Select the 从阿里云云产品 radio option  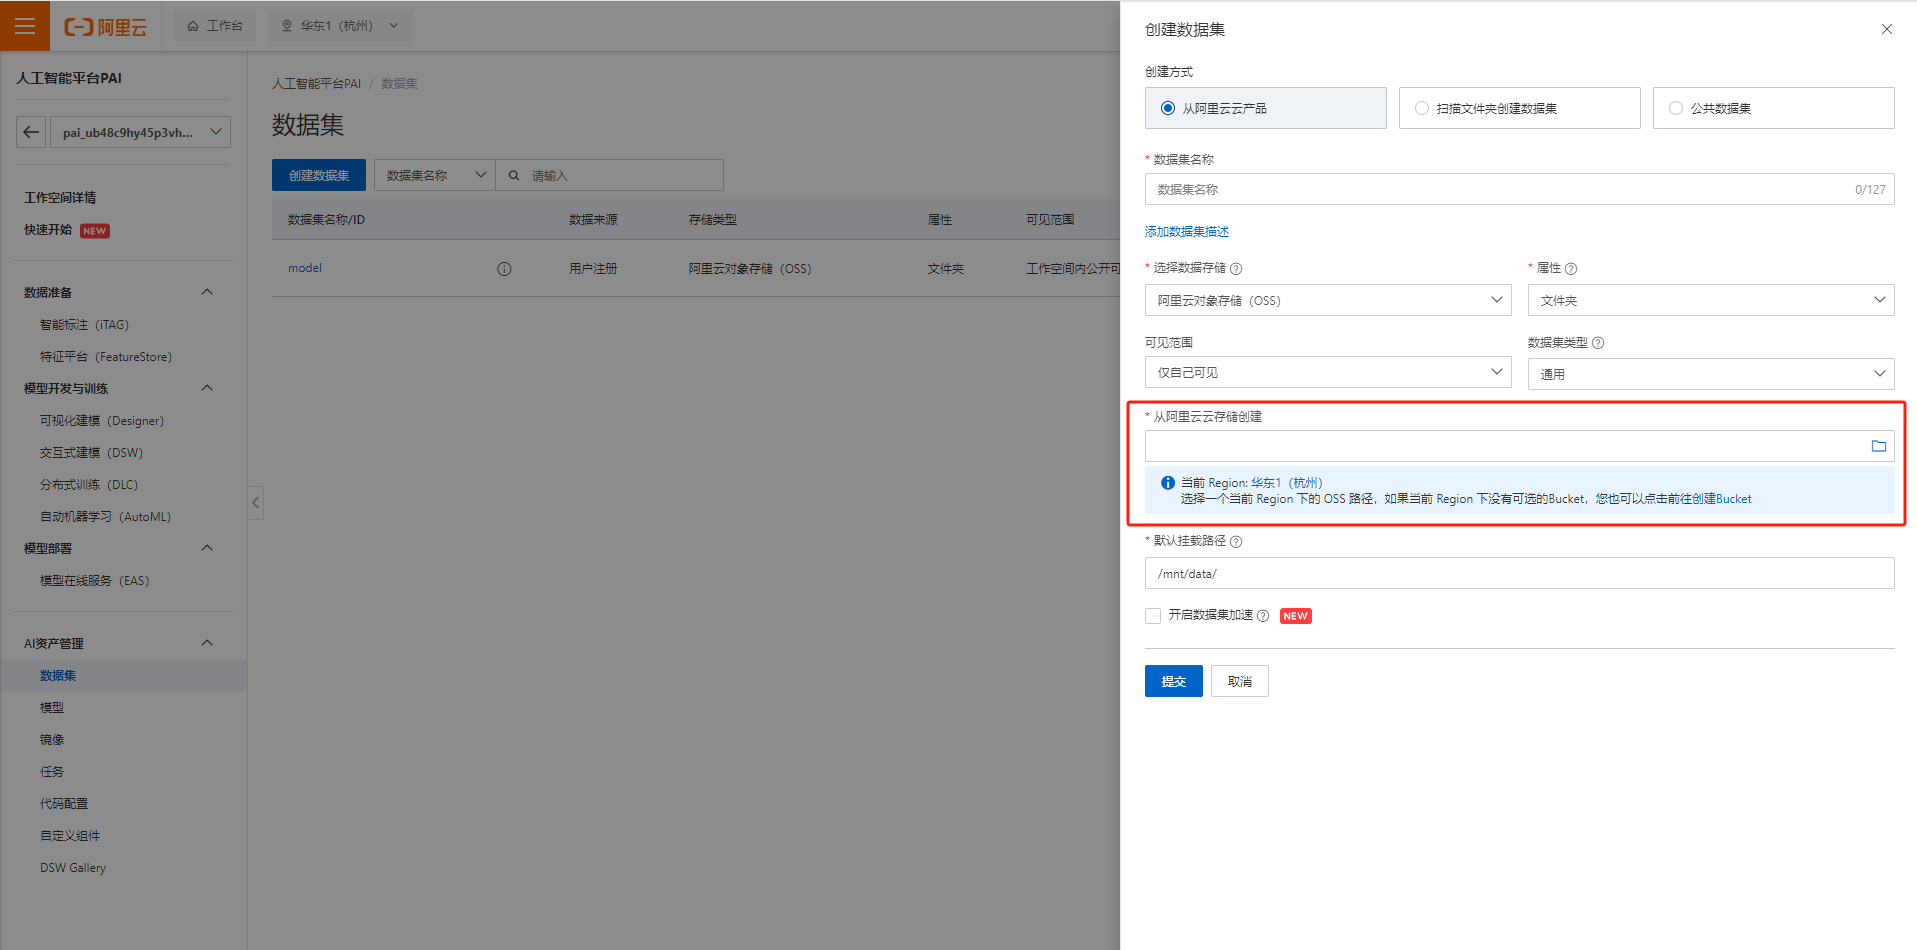(1266, 108)
